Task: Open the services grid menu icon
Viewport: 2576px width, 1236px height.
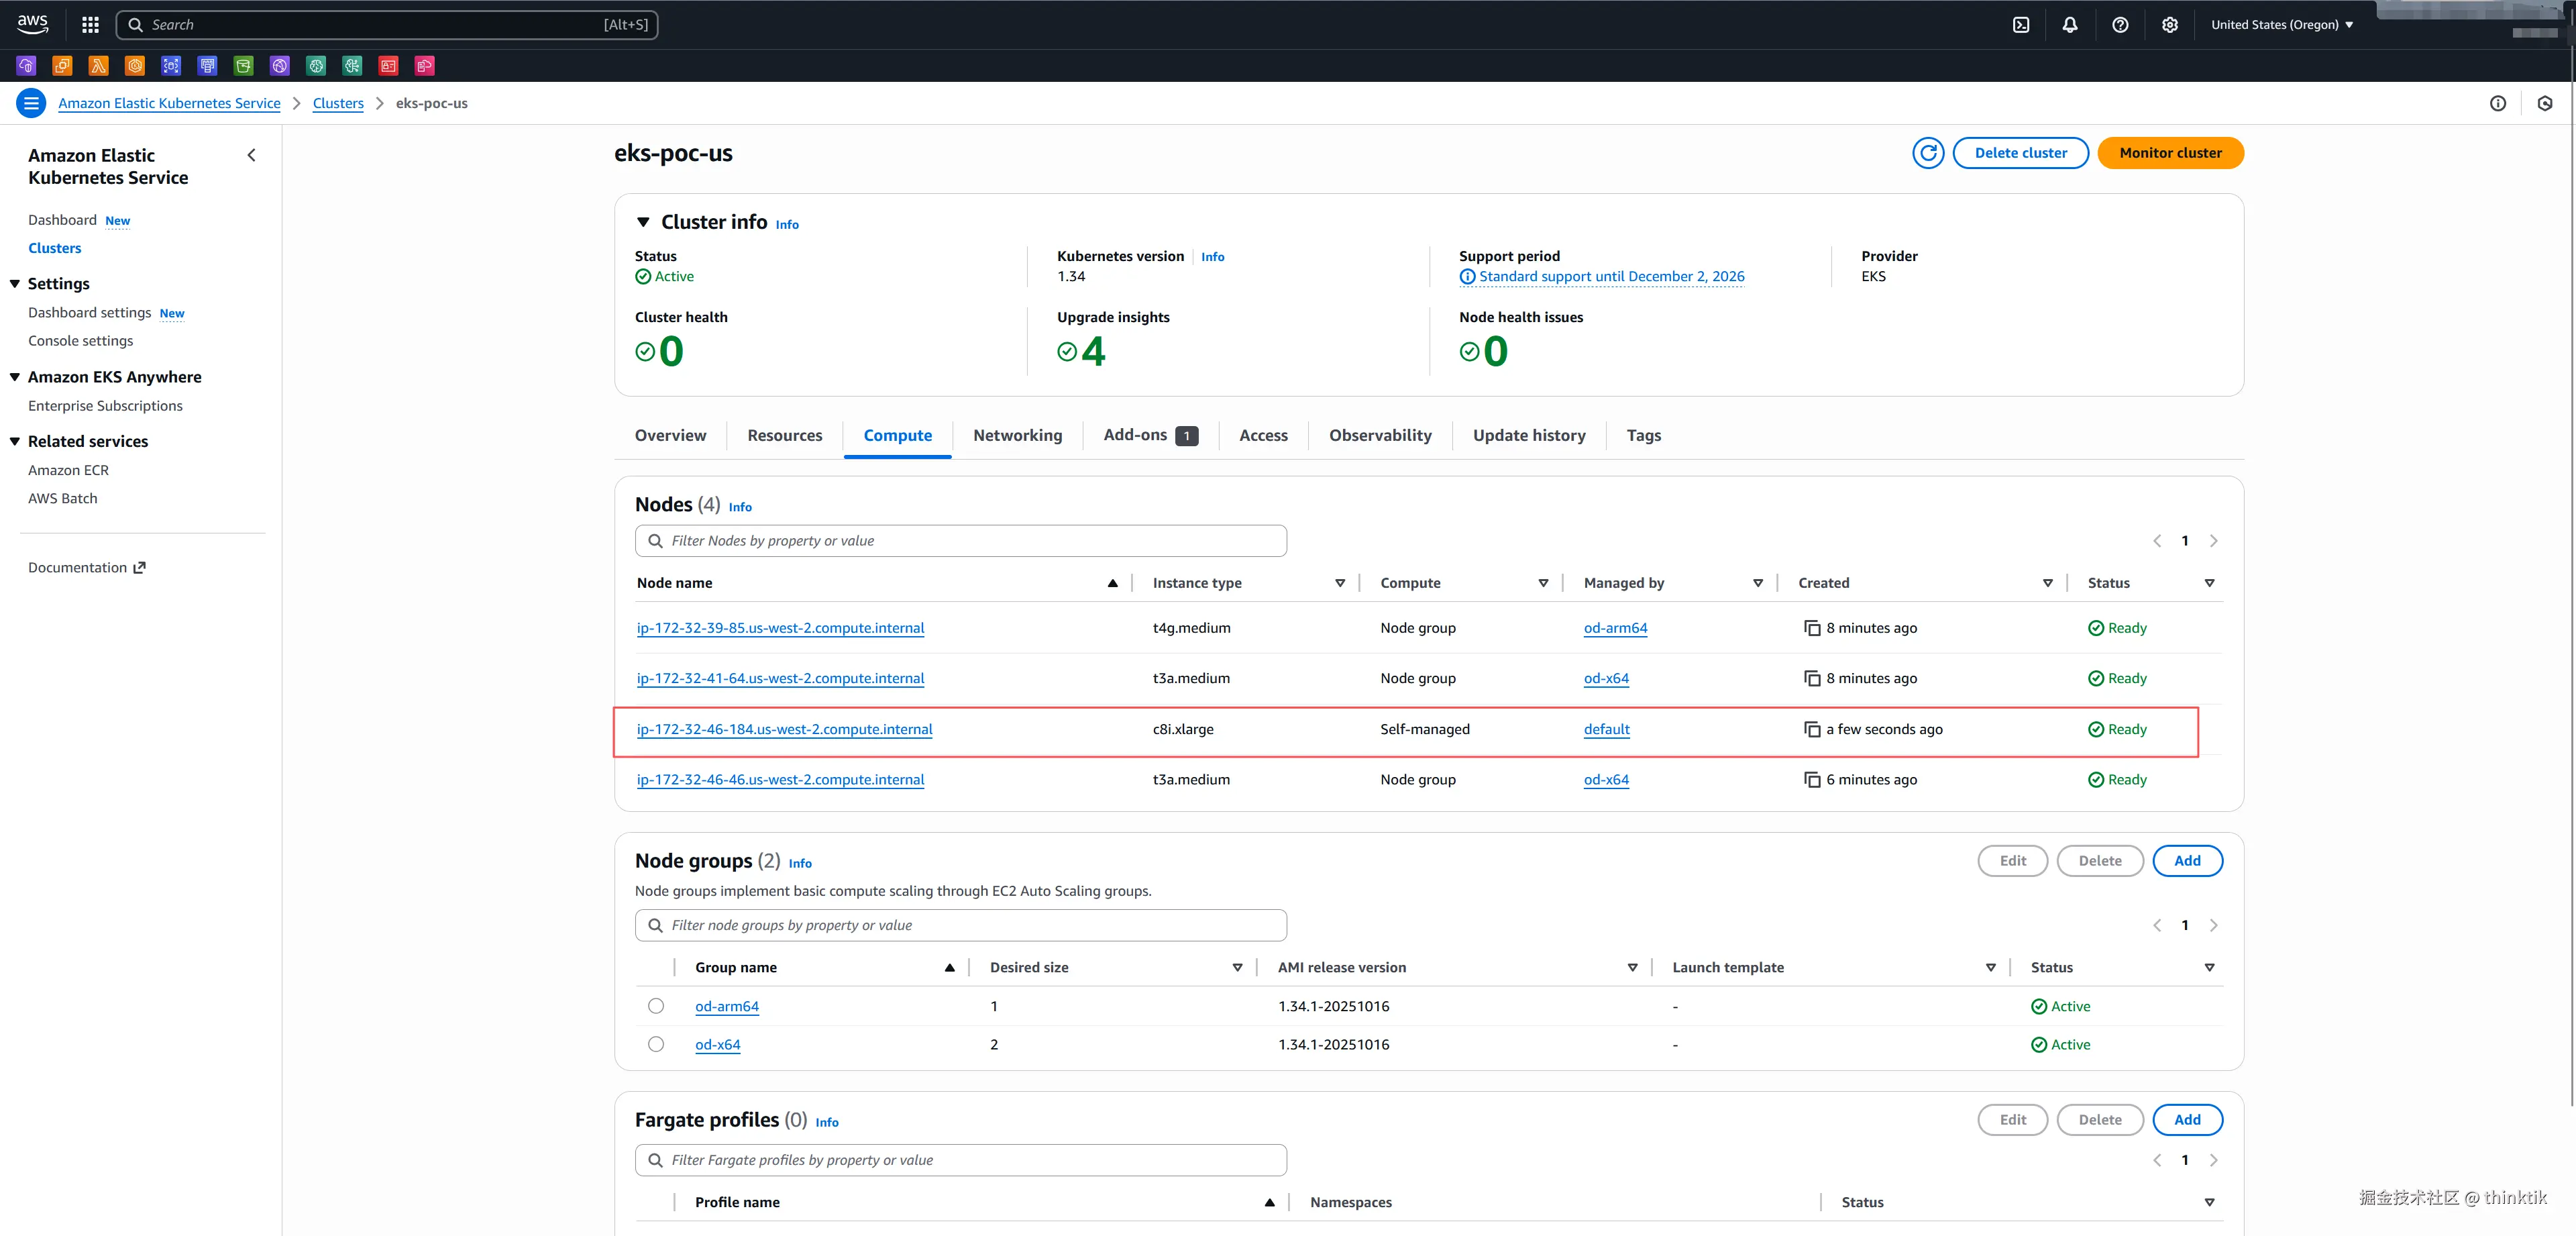Action: [90, 25]
